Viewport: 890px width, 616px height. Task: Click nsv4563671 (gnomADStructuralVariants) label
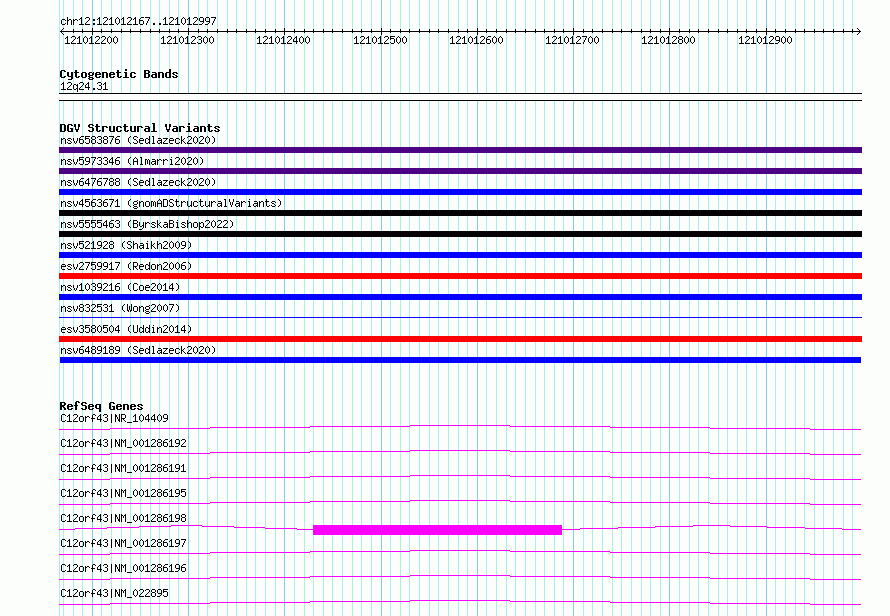click(x=171, y=203)
